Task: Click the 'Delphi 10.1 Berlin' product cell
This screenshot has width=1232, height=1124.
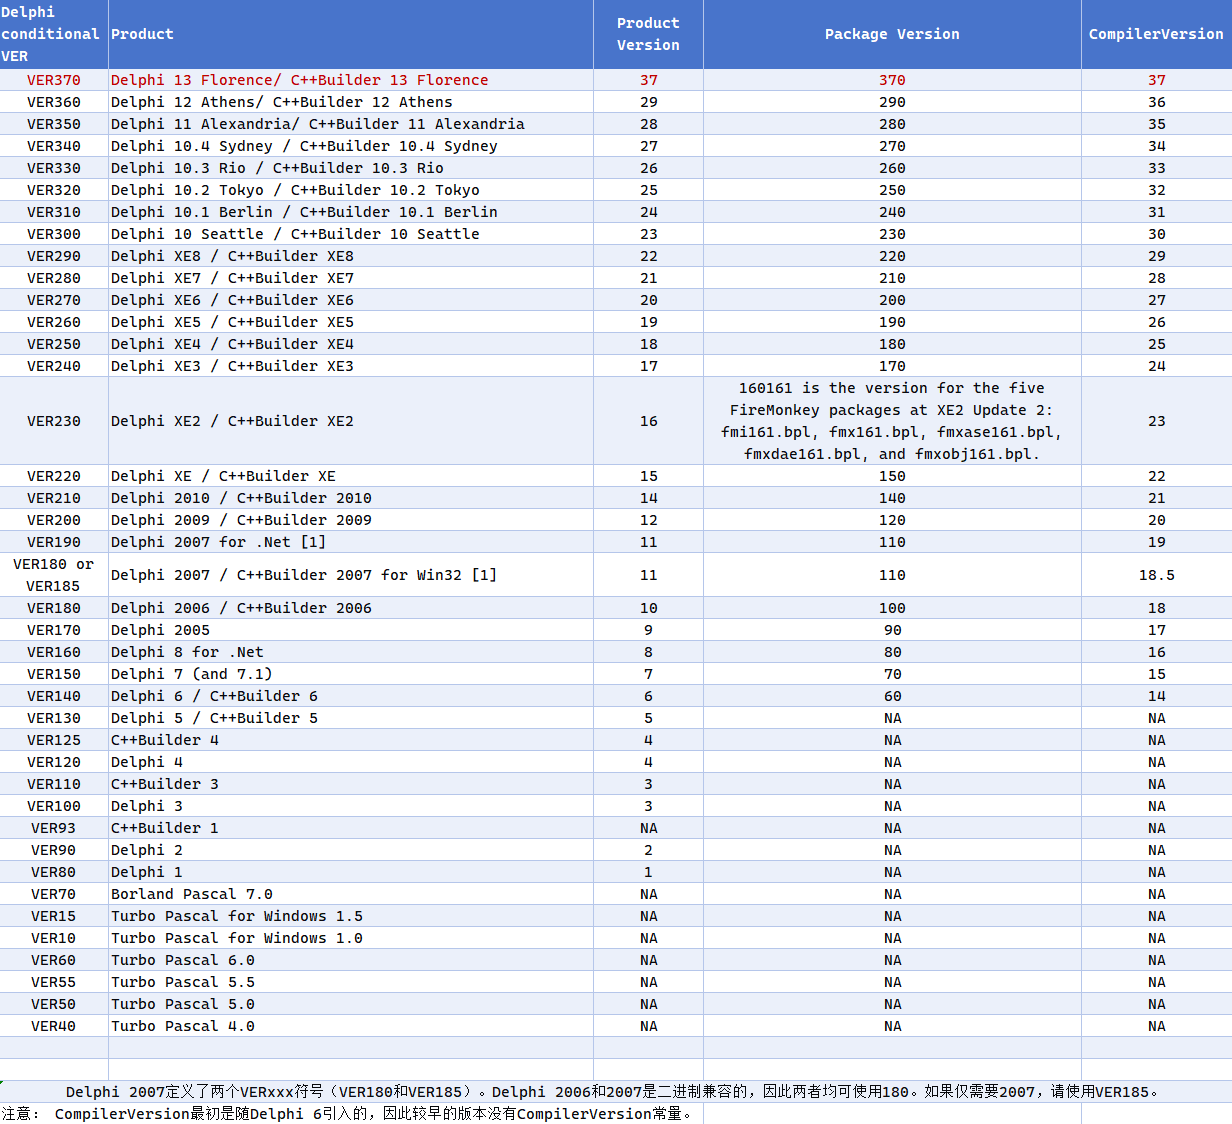Action: click(351, 212)
